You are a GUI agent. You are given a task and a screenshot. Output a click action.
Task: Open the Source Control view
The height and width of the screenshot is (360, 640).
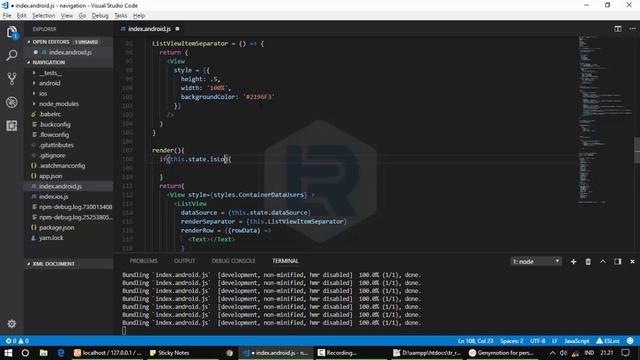point(11,78)
